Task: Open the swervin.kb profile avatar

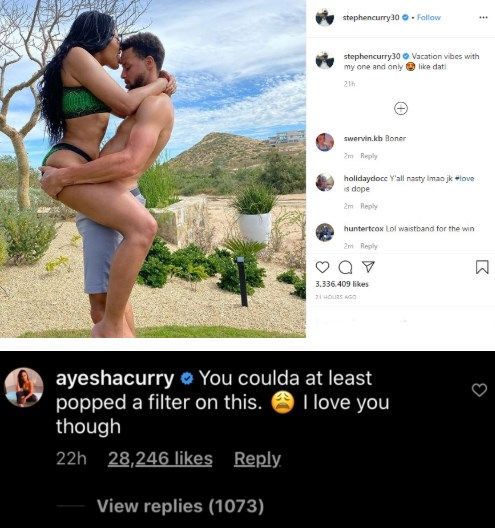Action: click(325, 142)
